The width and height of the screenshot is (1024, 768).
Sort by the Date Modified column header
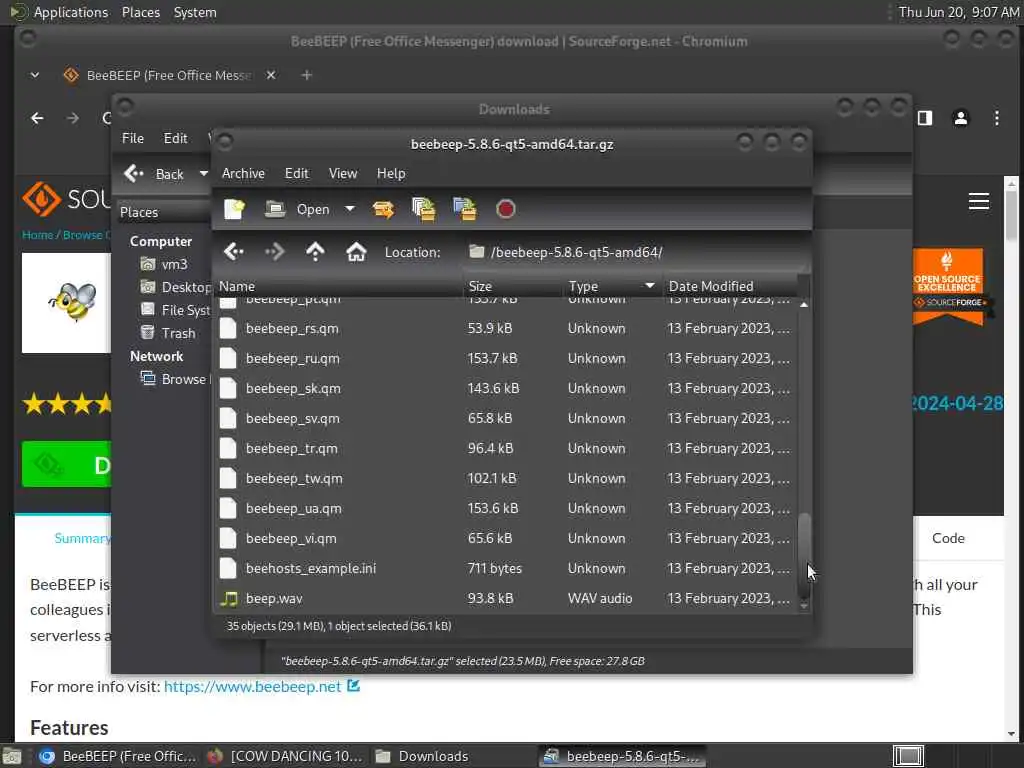(x=729, y=286)
